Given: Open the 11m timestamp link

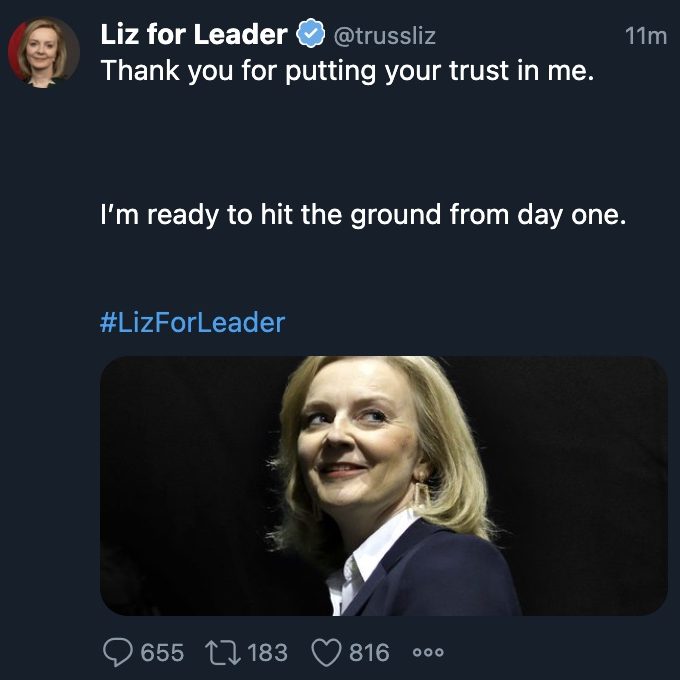Looking at the screenshot, I should coord(645,36).
